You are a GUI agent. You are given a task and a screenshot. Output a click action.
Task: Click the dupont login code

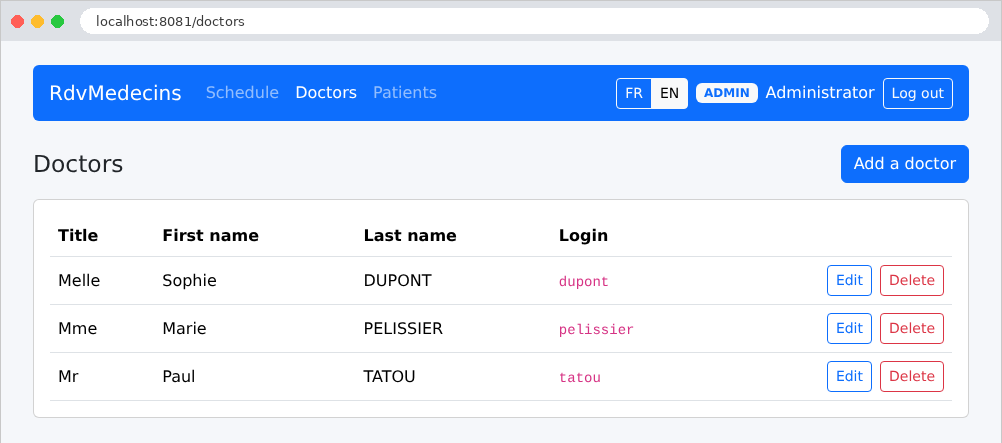(x=583, y=281)
